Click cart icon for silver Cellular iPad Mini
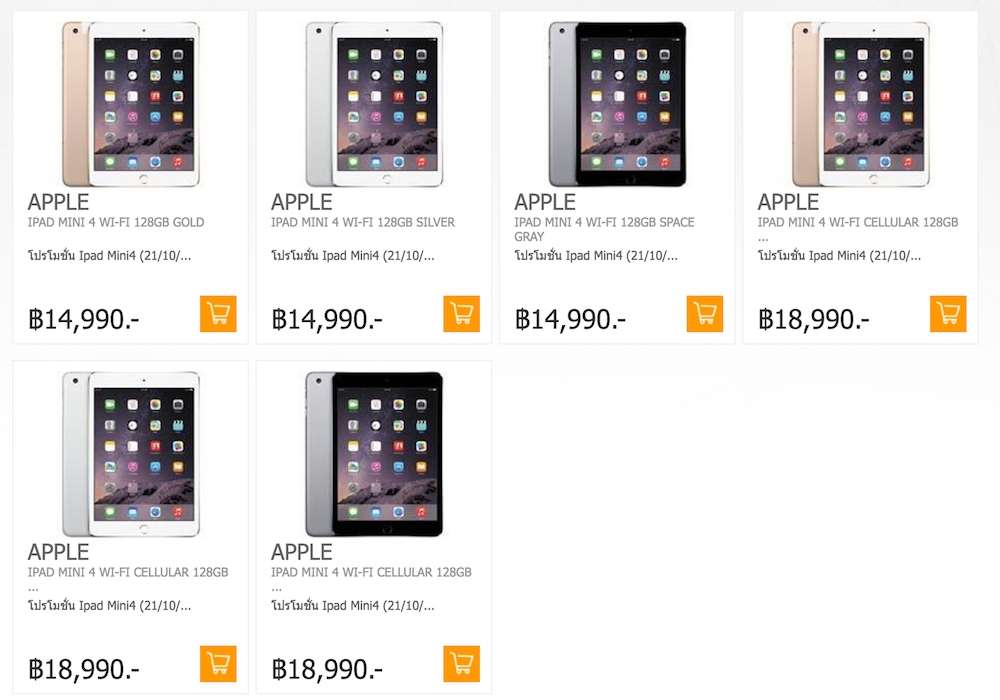1000x700 pixels. pos(218,664)
